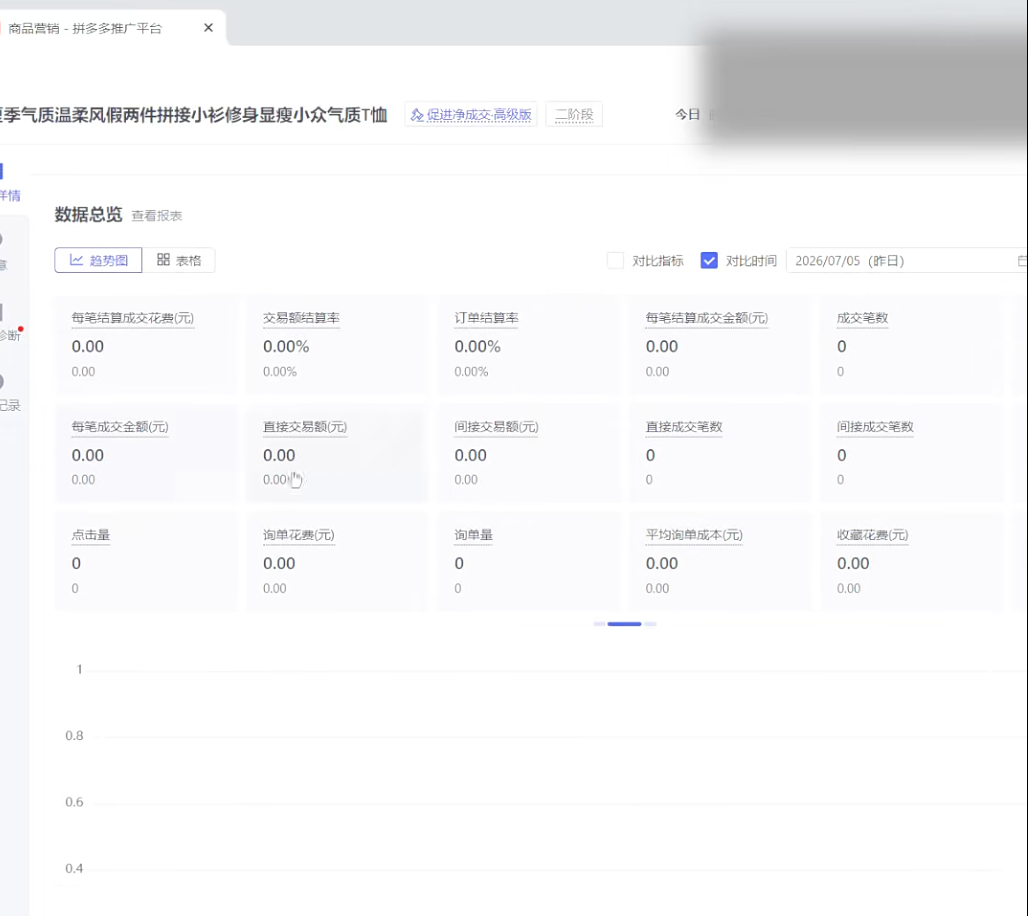Viewport: 1028px width, 916px height.
Task: Select the 每笔结算成交花费(元) metric card
Action: click(146, 345)
